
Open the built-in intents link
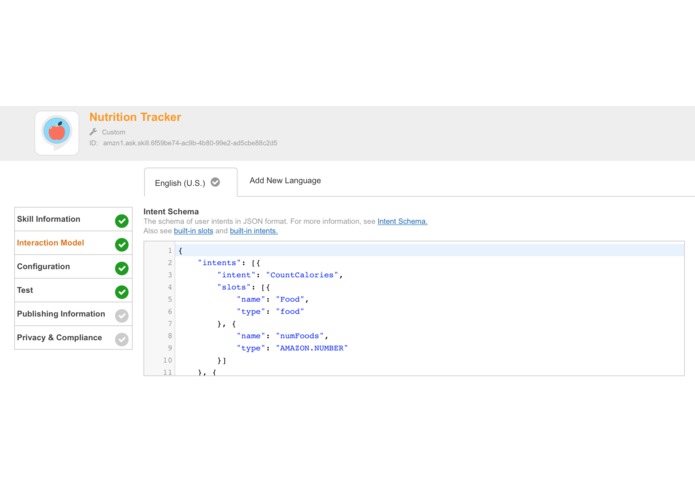click(x=254, y=231)
